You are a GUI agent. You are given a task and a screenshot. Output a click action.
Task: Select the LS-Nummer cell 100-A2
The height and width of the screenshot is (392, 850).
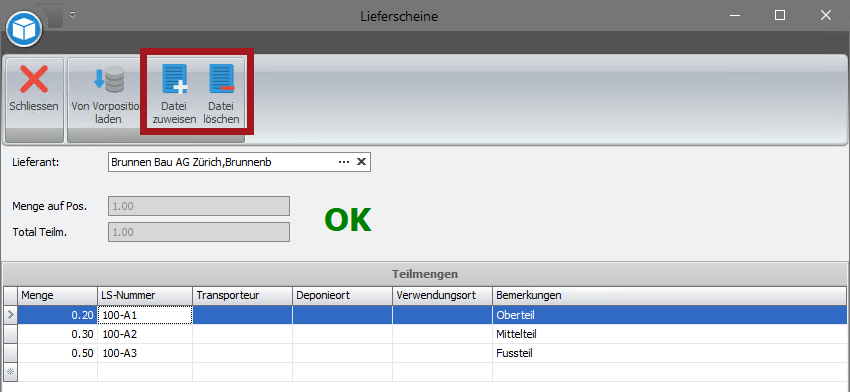(x=145, y=334)
